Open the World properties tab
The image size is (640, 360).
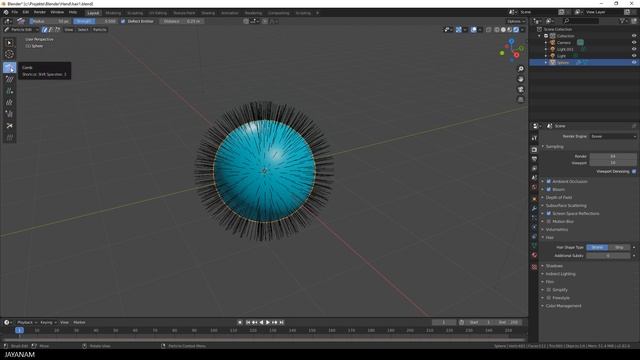[534, 187]
